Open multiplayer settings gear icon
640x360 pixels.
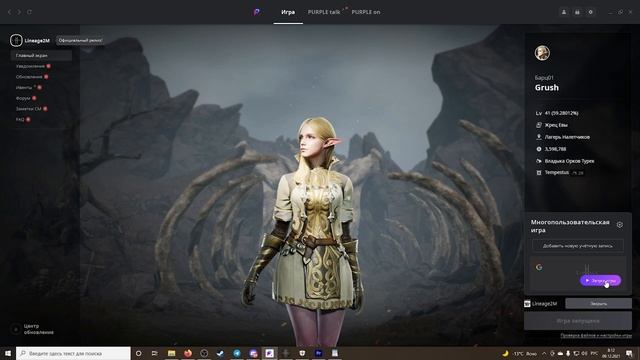click(620, 224)
